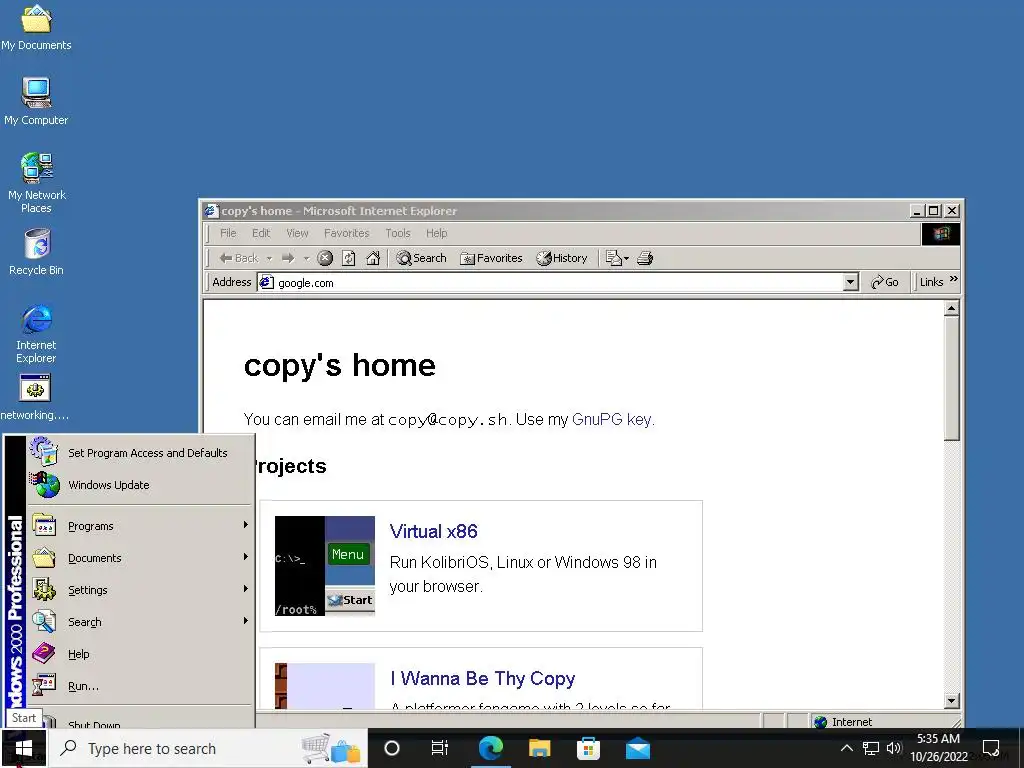Screen dimensions: 1024x768
Task: Expand Programs submenu in Start menu
Action: pos(140,526)
